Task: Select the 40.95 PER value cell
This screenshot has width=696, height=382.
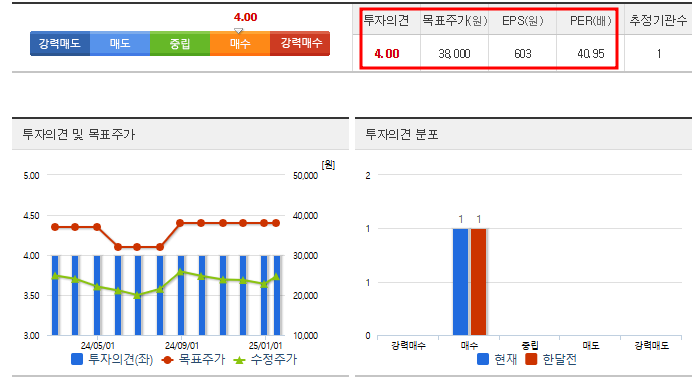Action: coord(591,54)
